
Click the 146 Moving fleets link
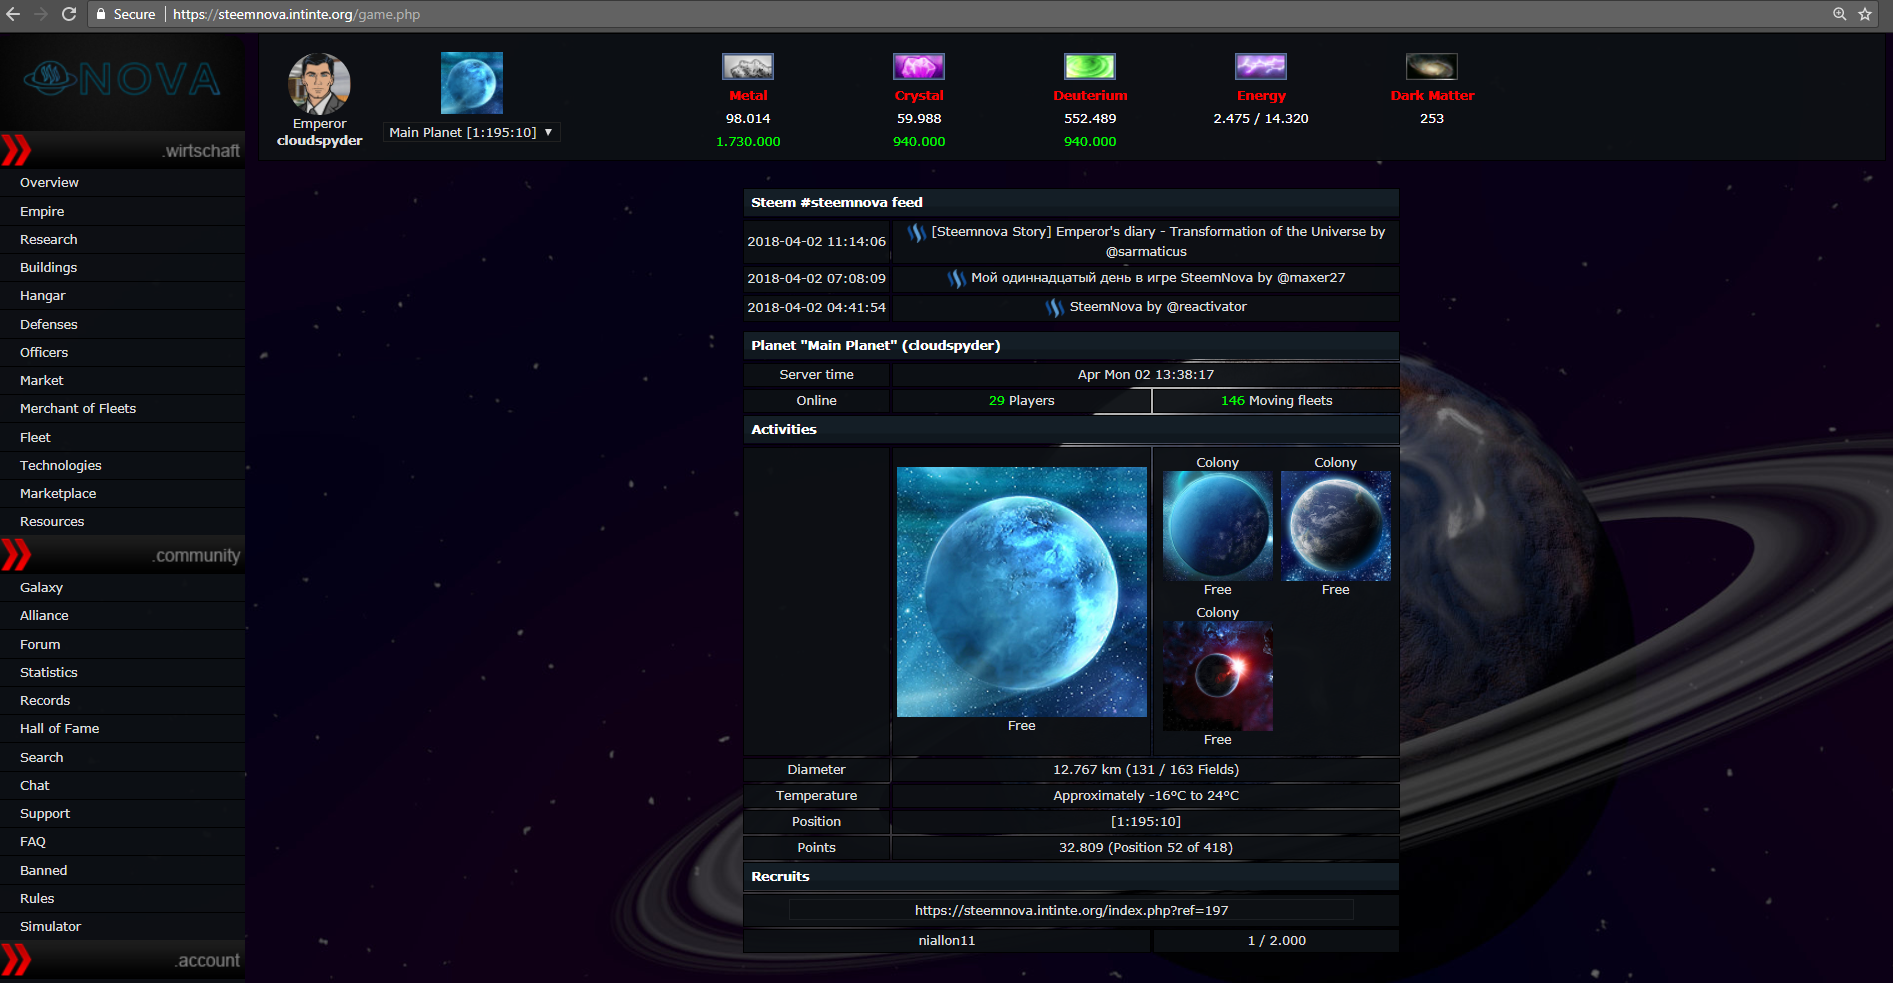1276,400
